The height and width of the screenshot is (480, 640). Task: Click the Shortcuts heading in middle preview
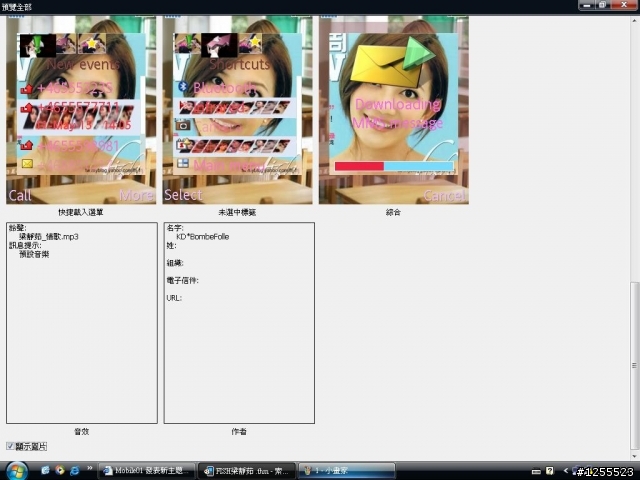point(239,64)
